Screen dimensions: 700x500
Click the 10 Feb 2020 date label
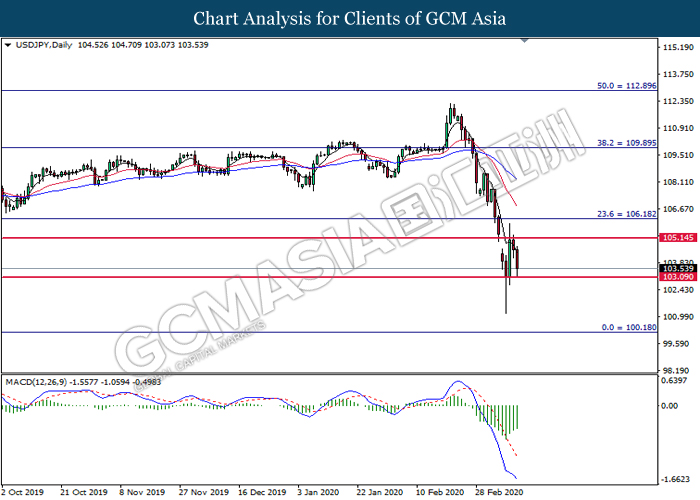coord(440,492)
